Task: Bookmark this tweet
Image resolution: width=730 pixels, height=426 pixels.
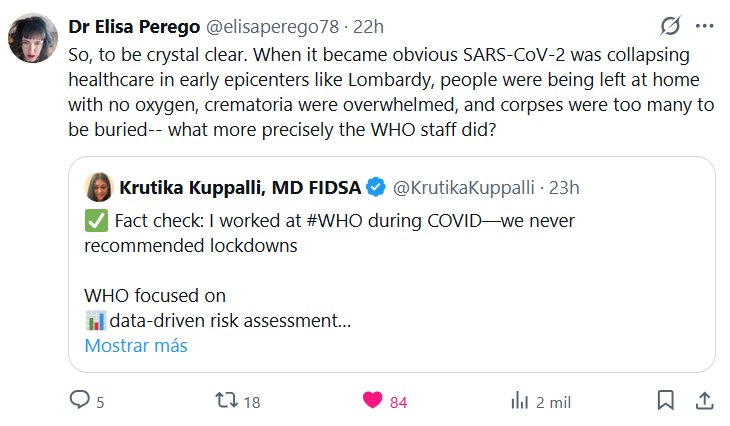Action: tap(665, 401)
